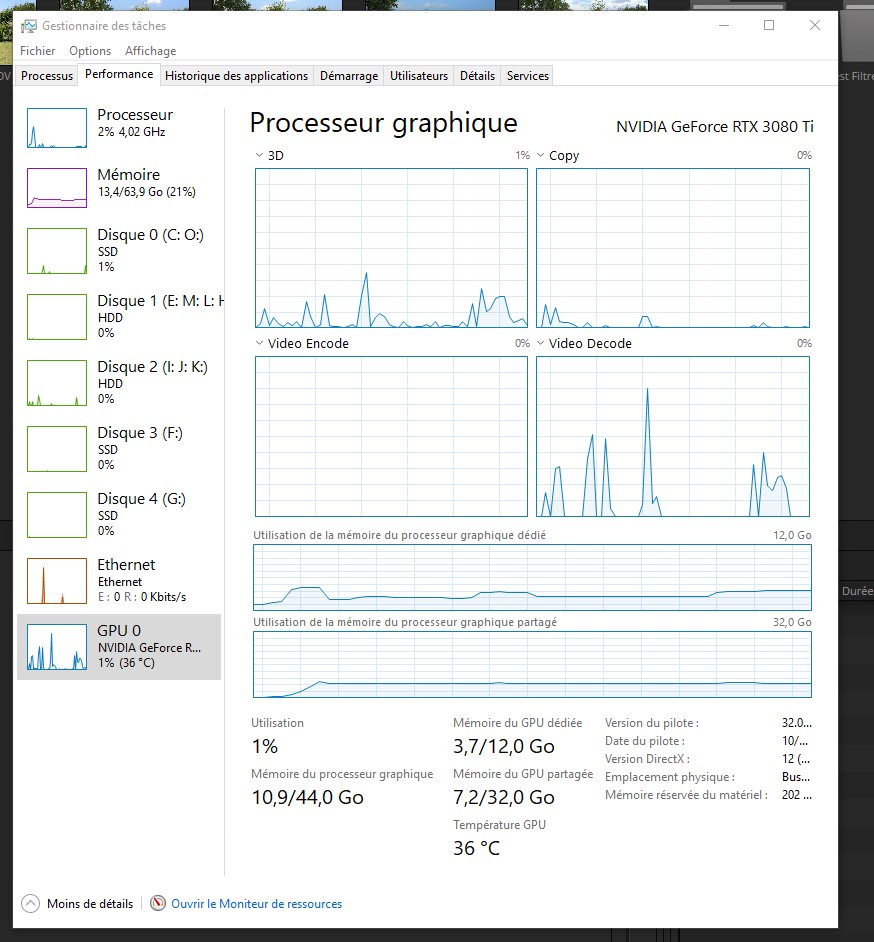Screen dimensions: 874x942
Task: Click the shared GPU memory graph
Action: pos(532,664)
